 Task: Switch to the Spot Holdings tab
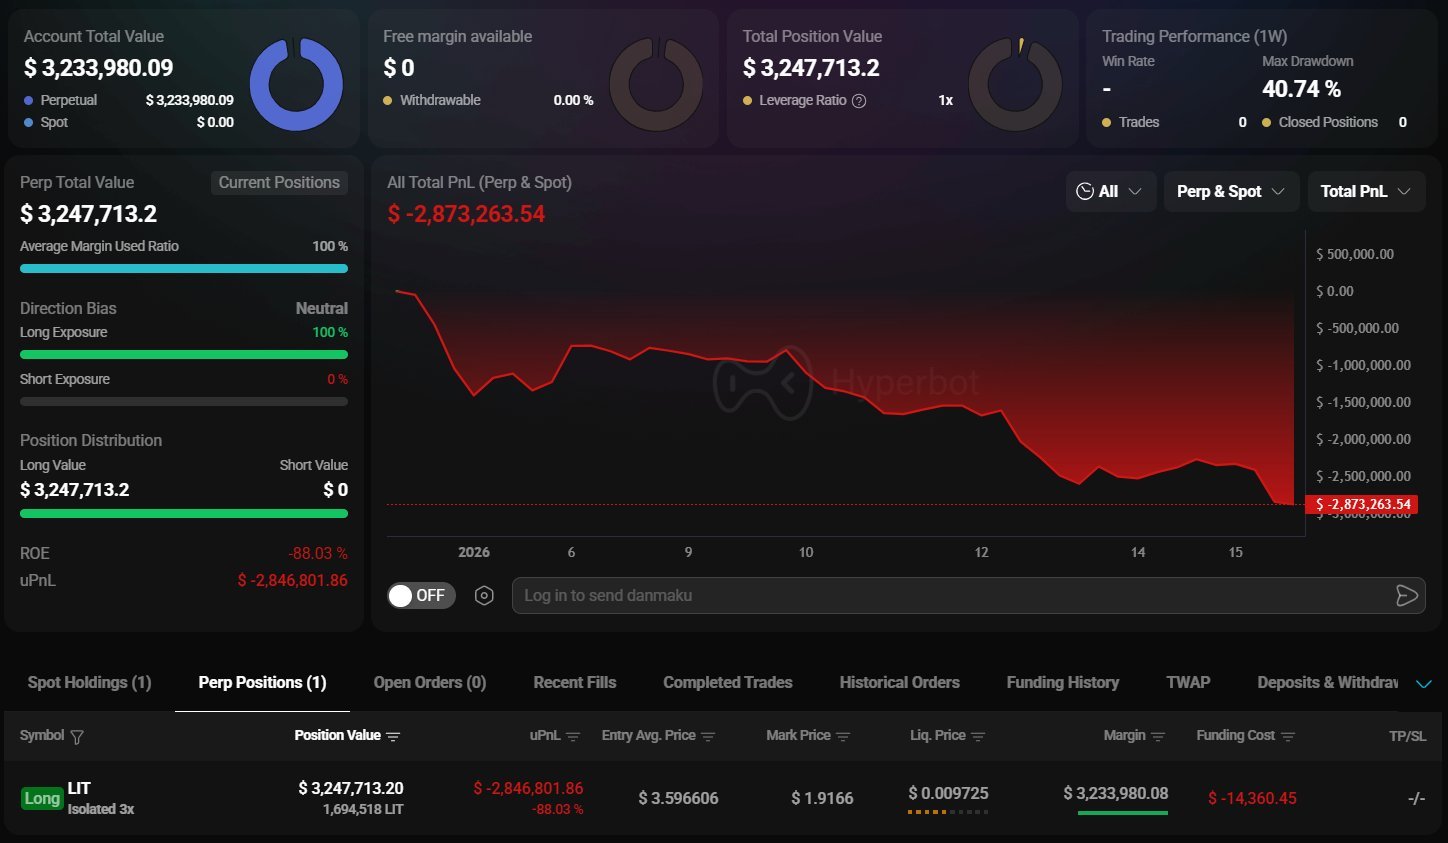pos(89,683)
